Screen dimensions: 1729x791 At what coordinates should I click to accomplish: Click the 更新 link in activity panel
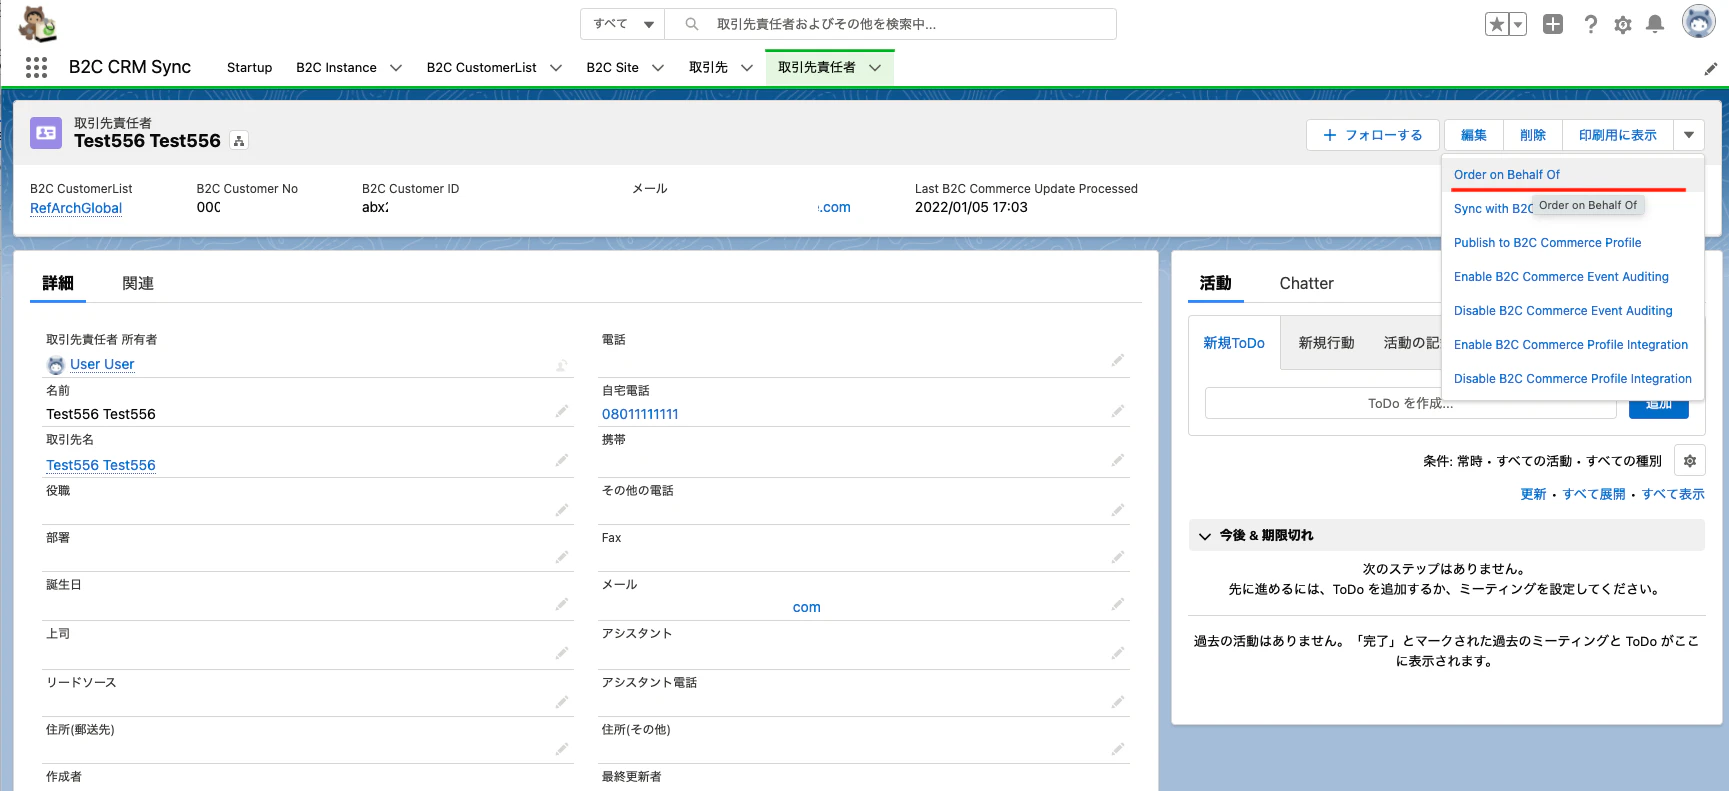pyautogui.click(x=1533, y=494)
